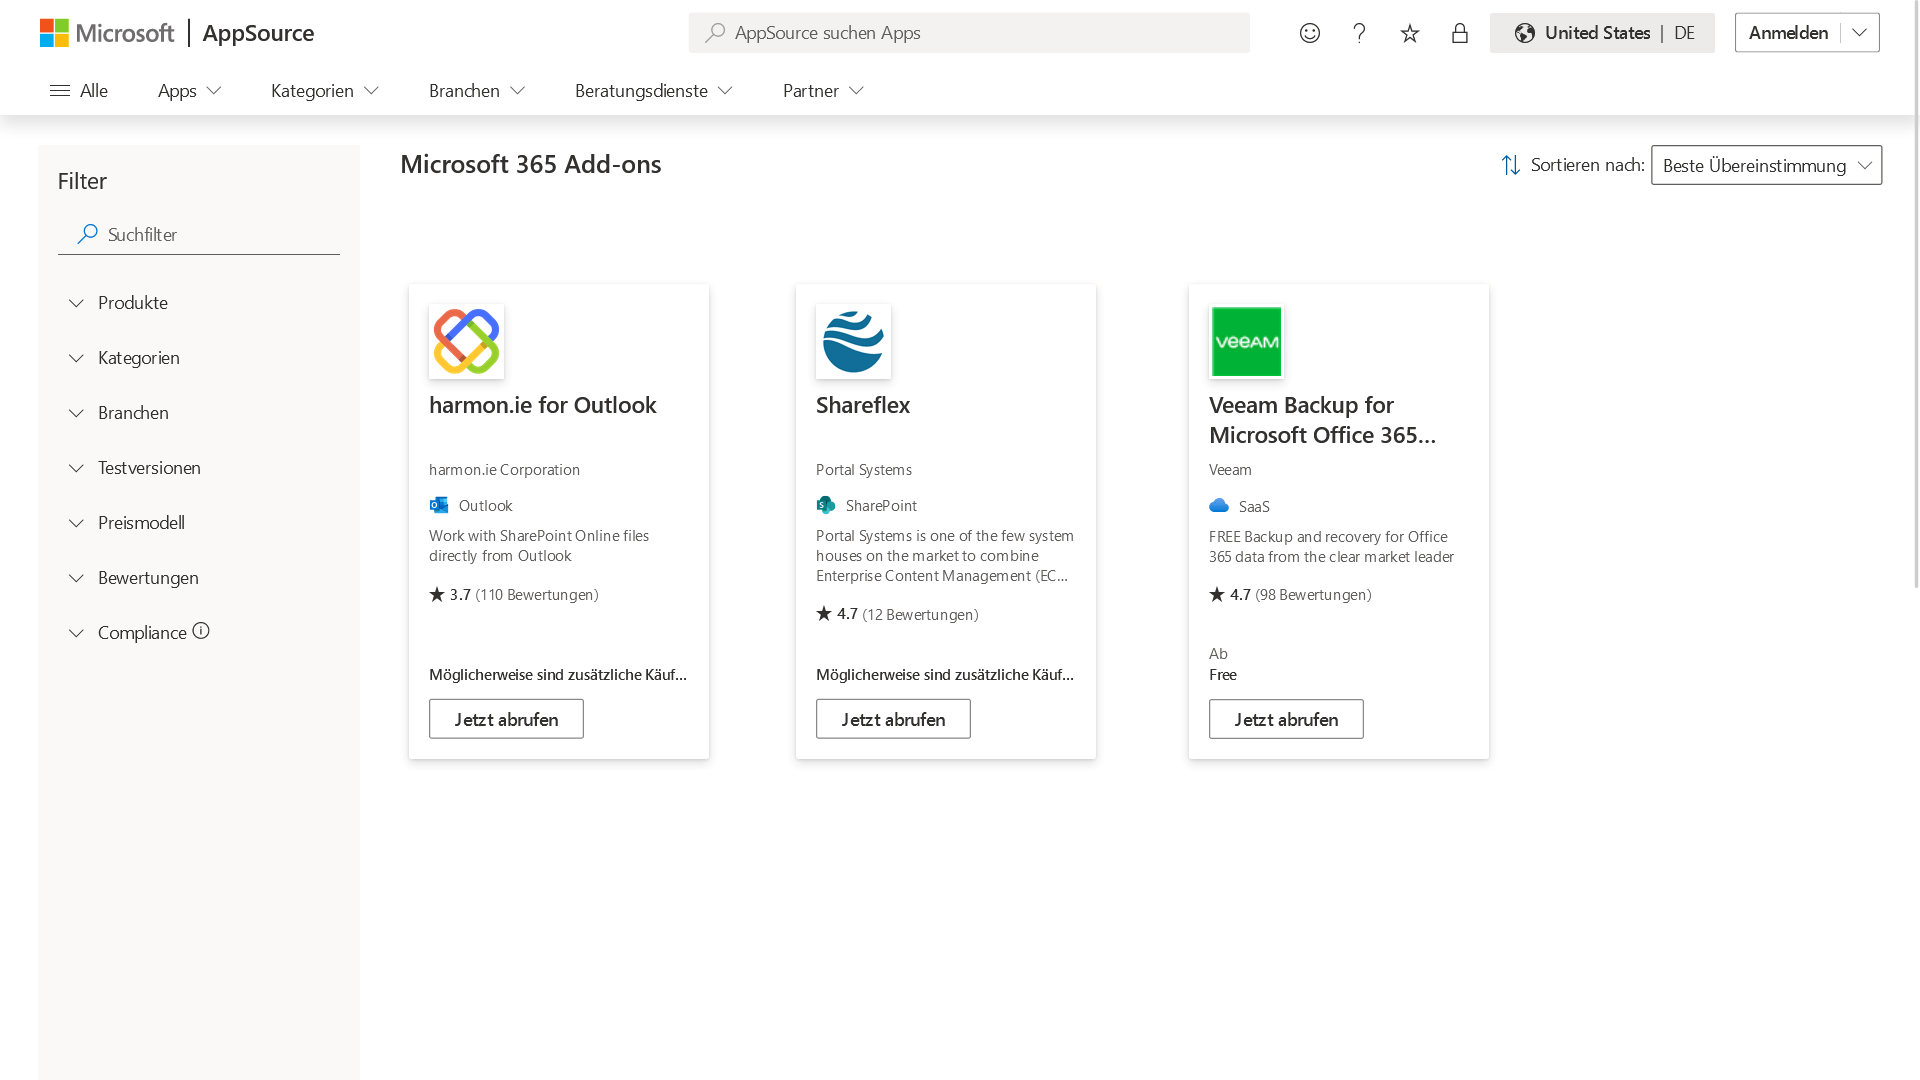Open the Kategorien navigation menu

pos(325,91)
